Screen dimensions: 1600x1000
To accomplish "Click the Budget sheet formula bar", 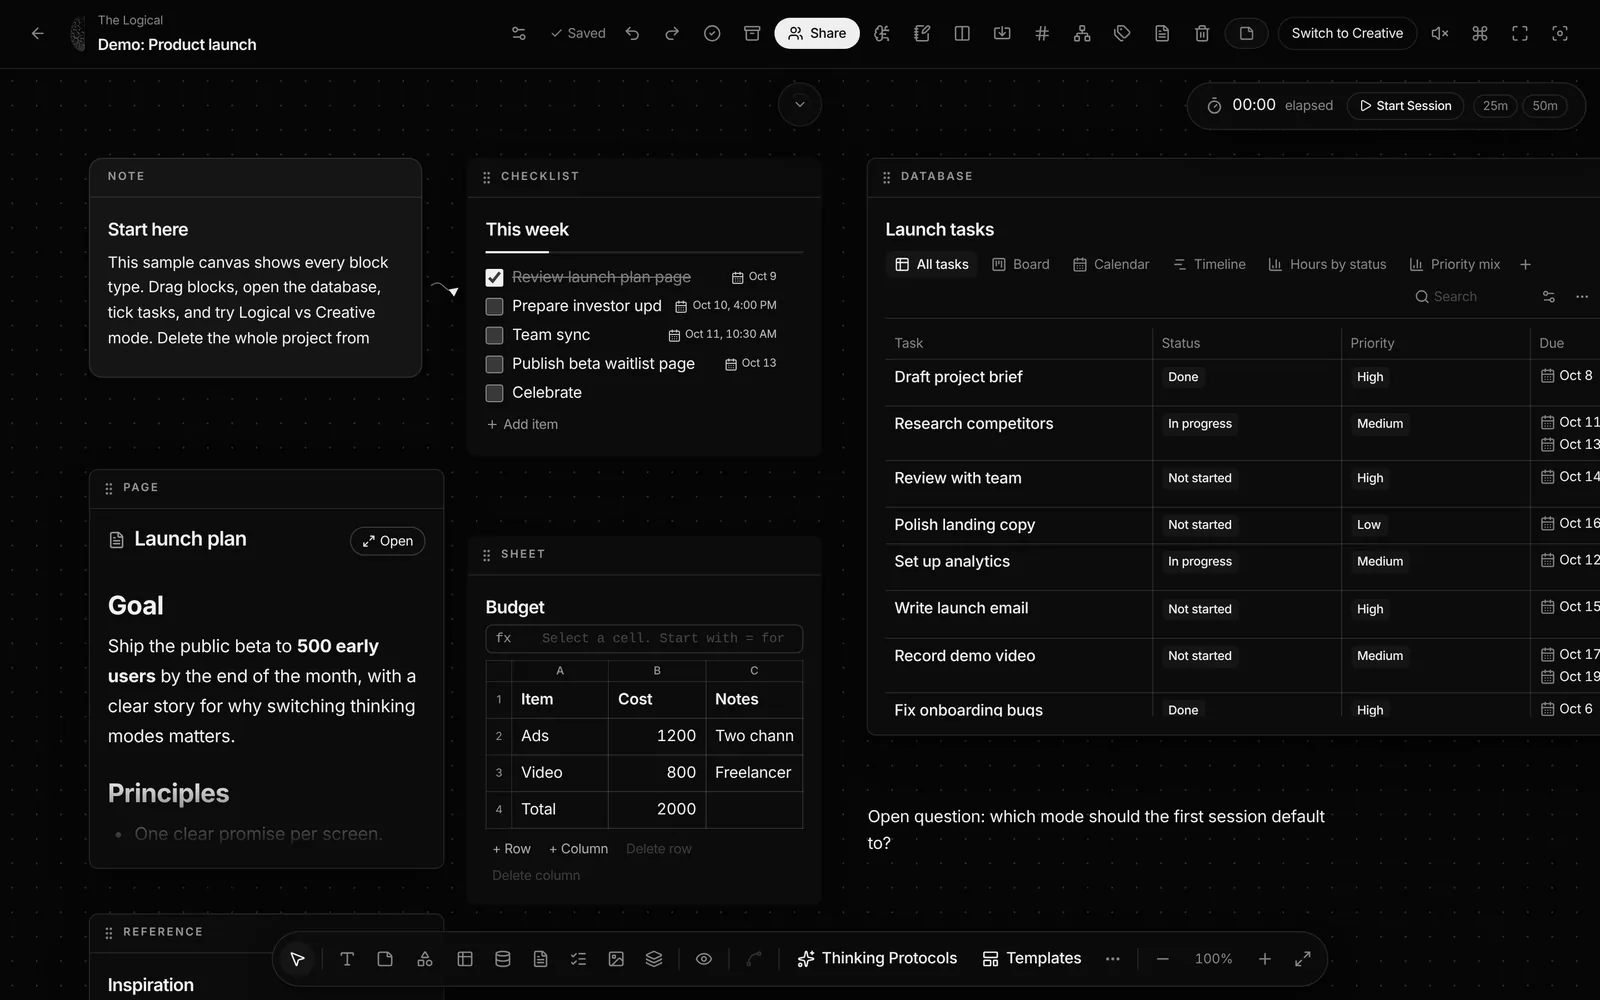I will pos(644,638).
